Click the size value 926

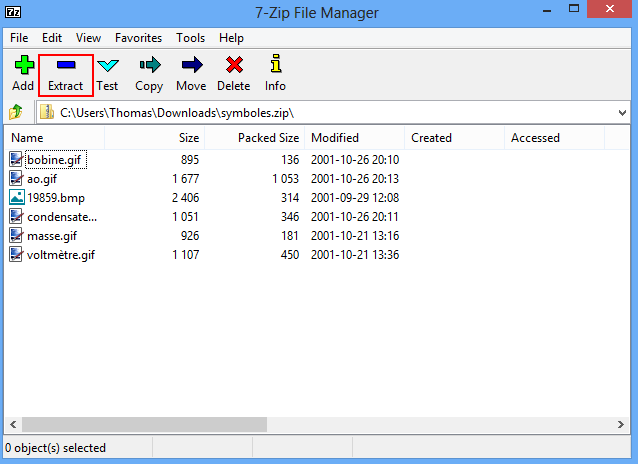[190, 236]
